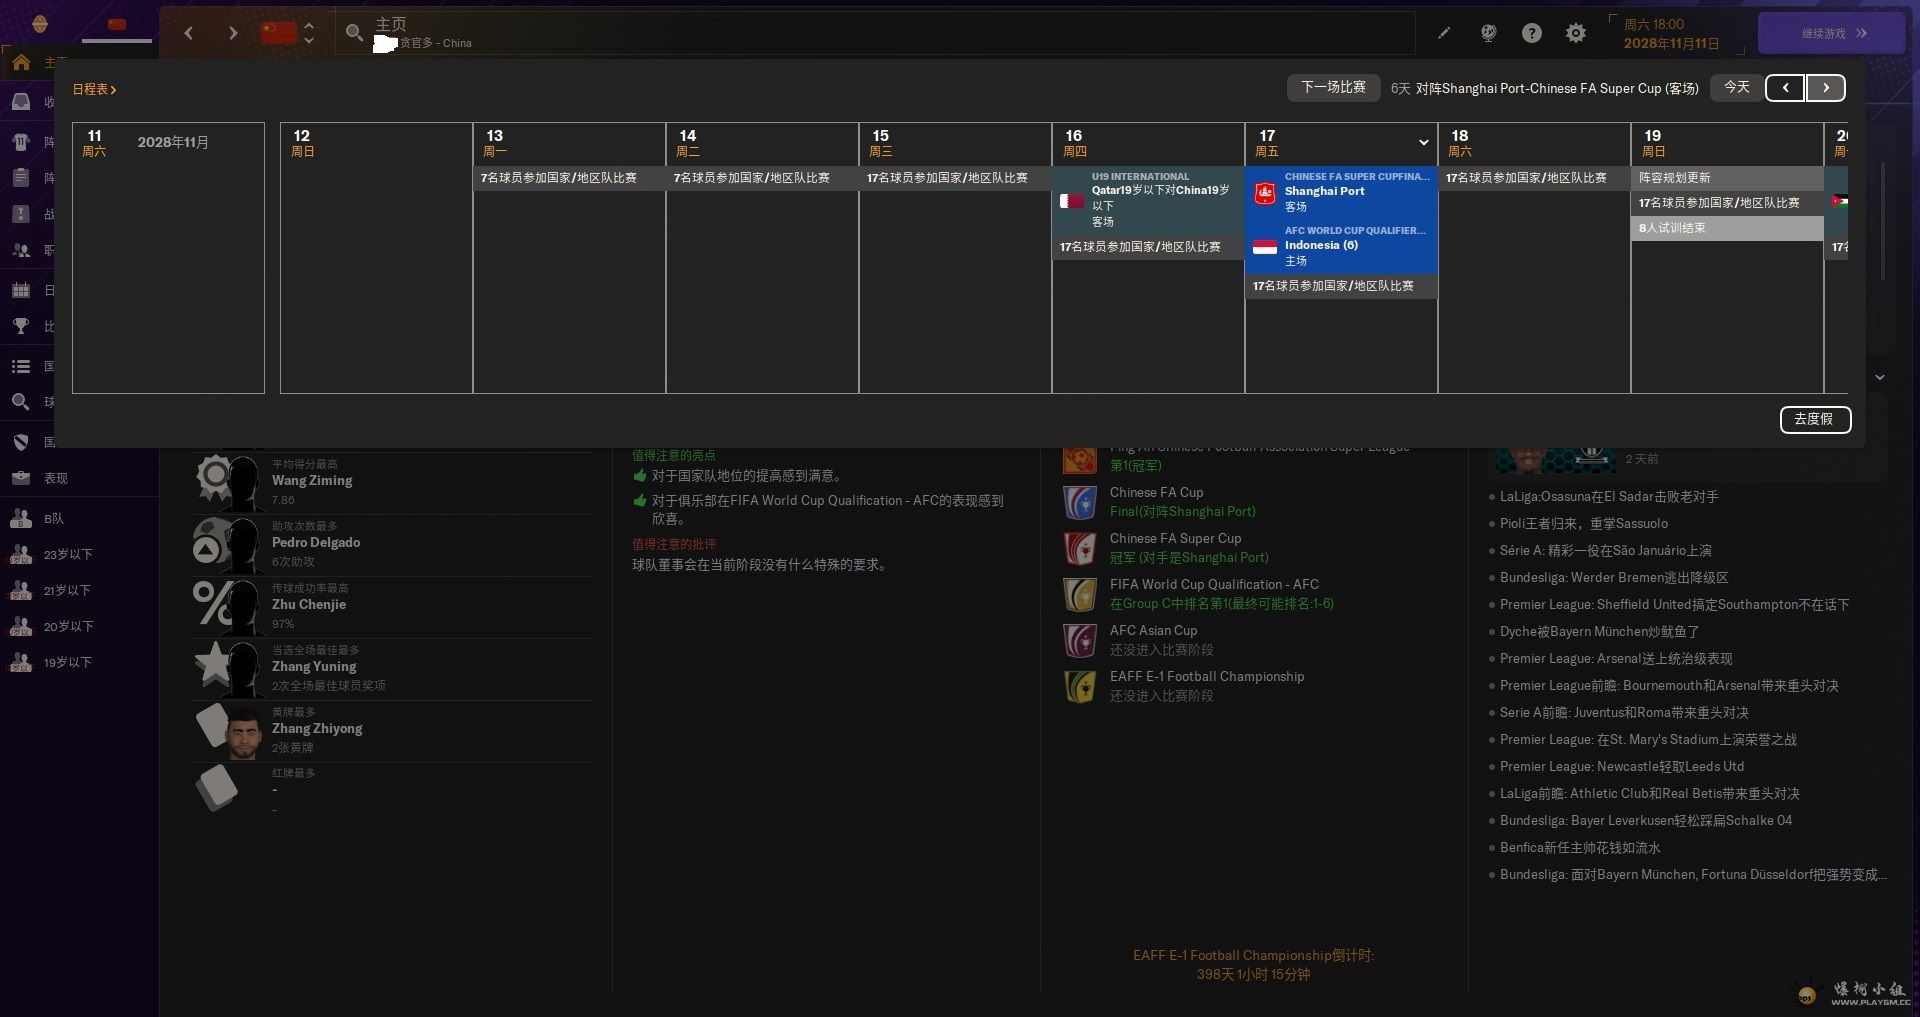The height and width of the screenshot is (1017, 1920).
Task: Open the search magnifier in top bar
Action: [x=354, y=33]
